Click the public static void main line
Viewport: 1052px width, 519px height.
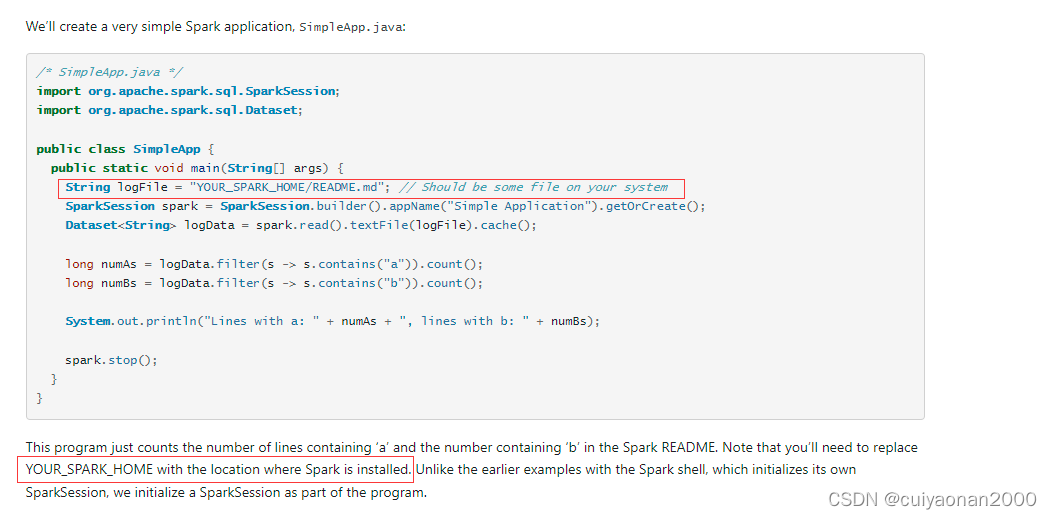pyautogui.click(x=197, y=168)
